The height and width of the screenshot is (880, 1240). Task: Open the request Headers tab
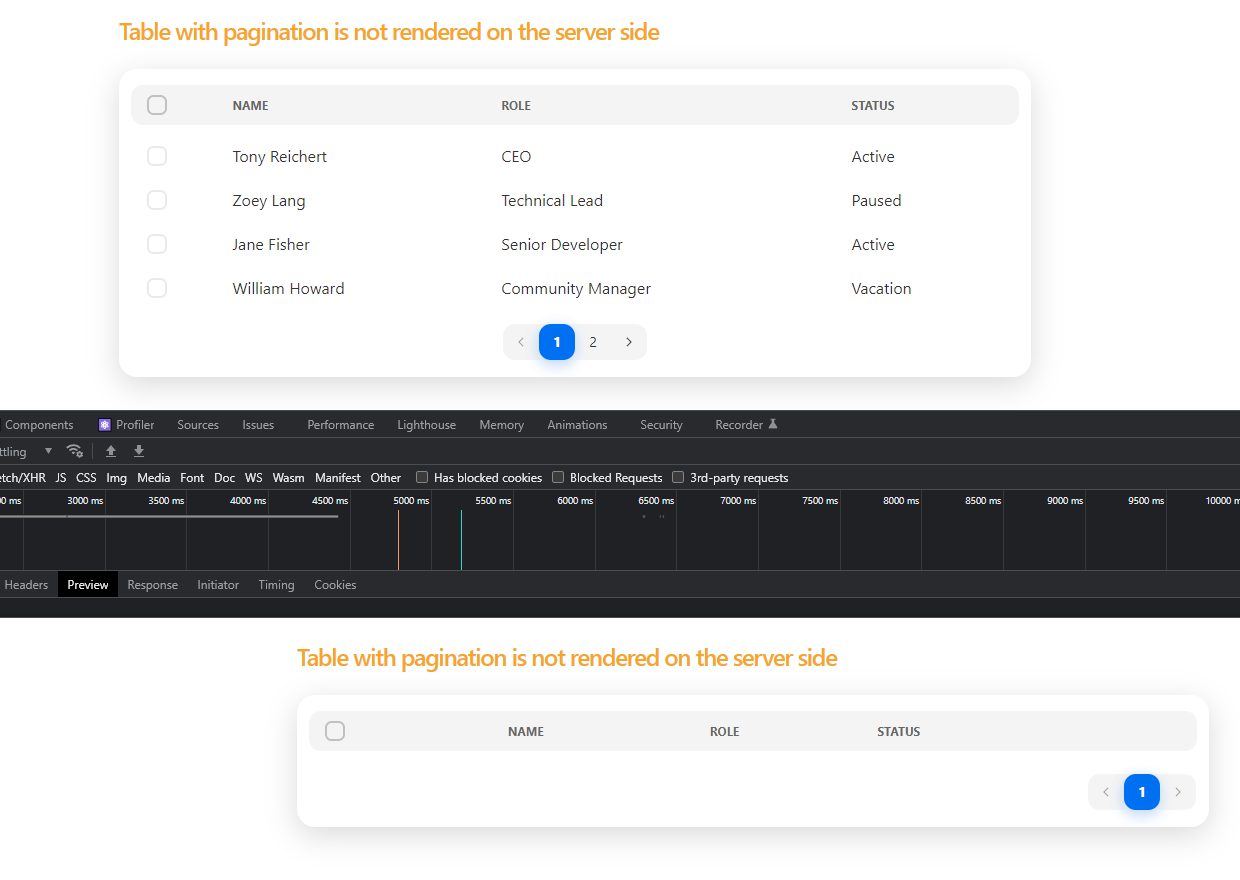pyautogui.click(x=26, y=585)
